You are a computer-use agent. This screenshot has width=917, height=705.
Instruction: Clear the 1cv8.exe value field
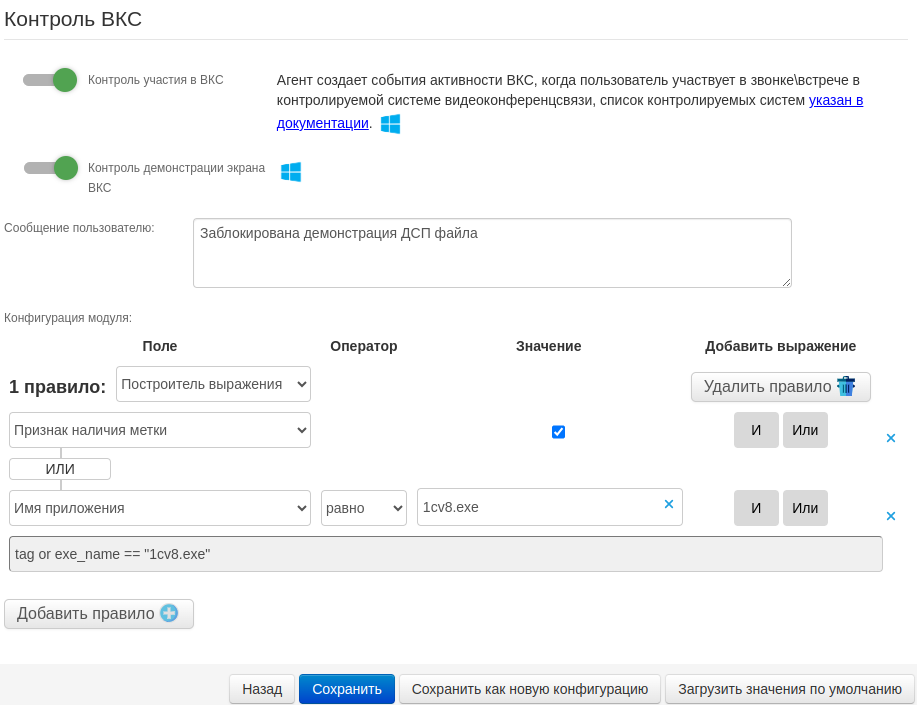click(669, 504)
